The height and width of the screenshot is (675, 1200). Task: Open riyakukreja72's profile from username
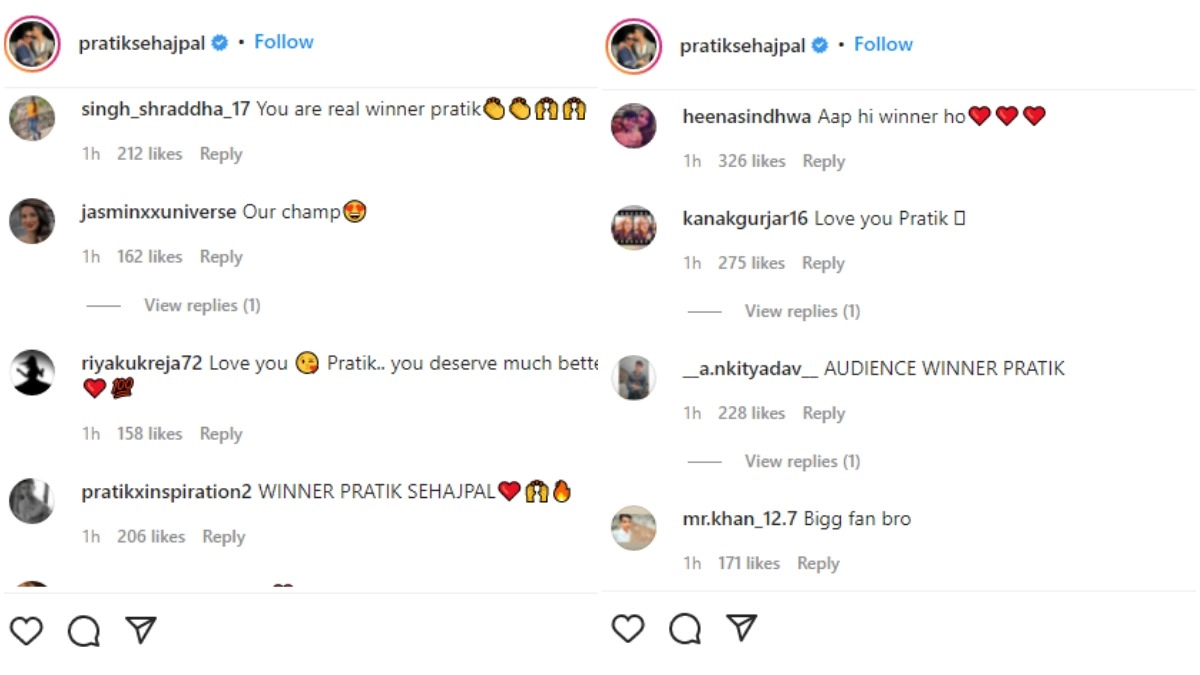pyautogui.click(x=141, y=363)
